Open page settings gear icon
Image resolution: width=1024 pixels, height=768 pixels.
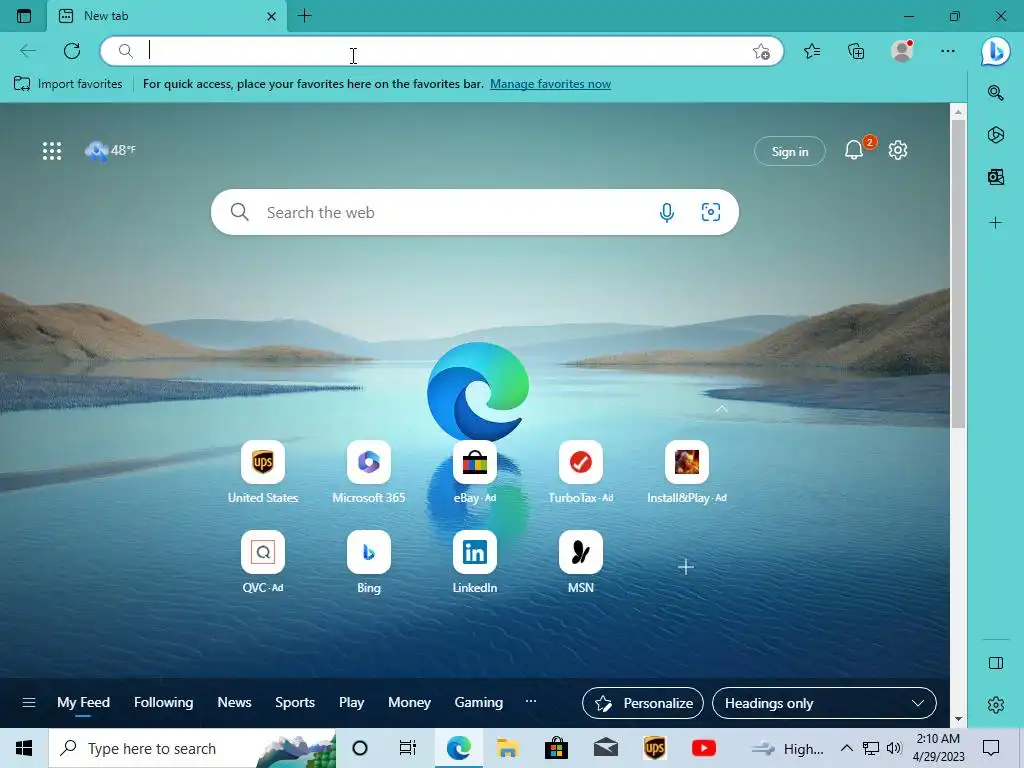point(898,150)
